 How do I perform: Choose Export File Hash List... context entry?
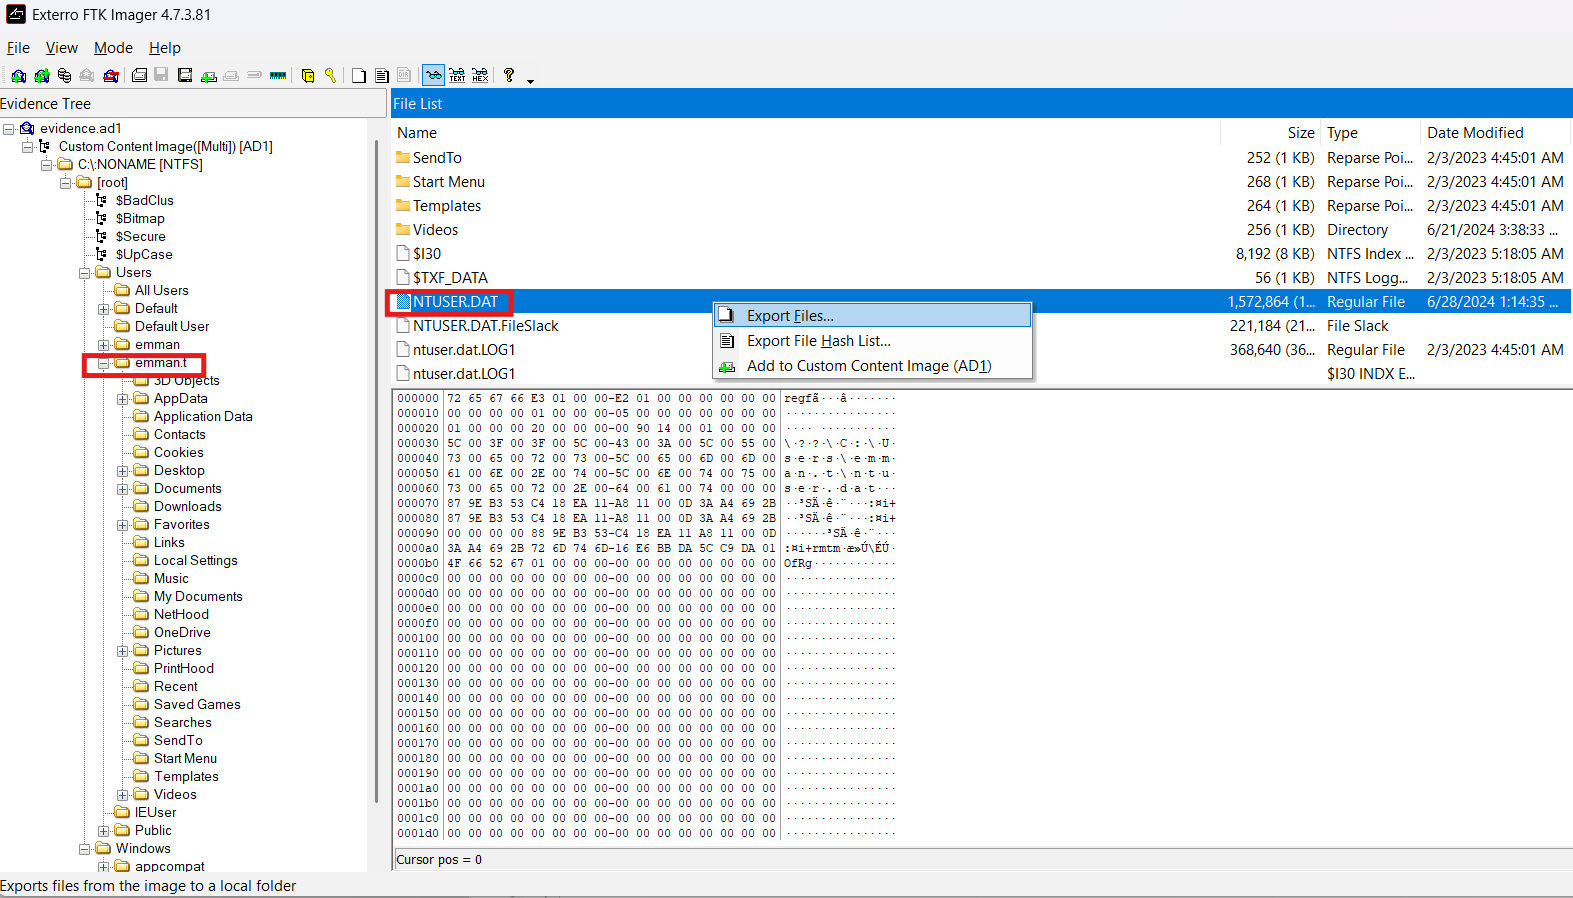[x=872, y=341]
